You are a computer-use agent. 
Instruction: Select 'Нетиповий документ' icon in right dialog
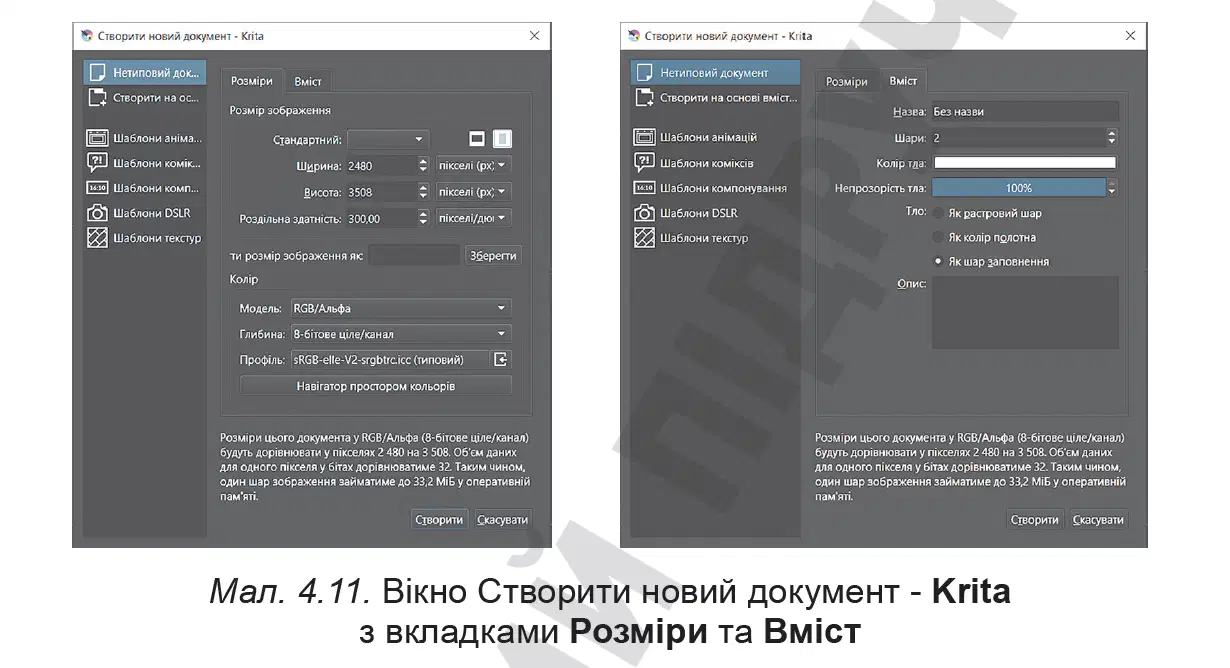coord(645,72)
